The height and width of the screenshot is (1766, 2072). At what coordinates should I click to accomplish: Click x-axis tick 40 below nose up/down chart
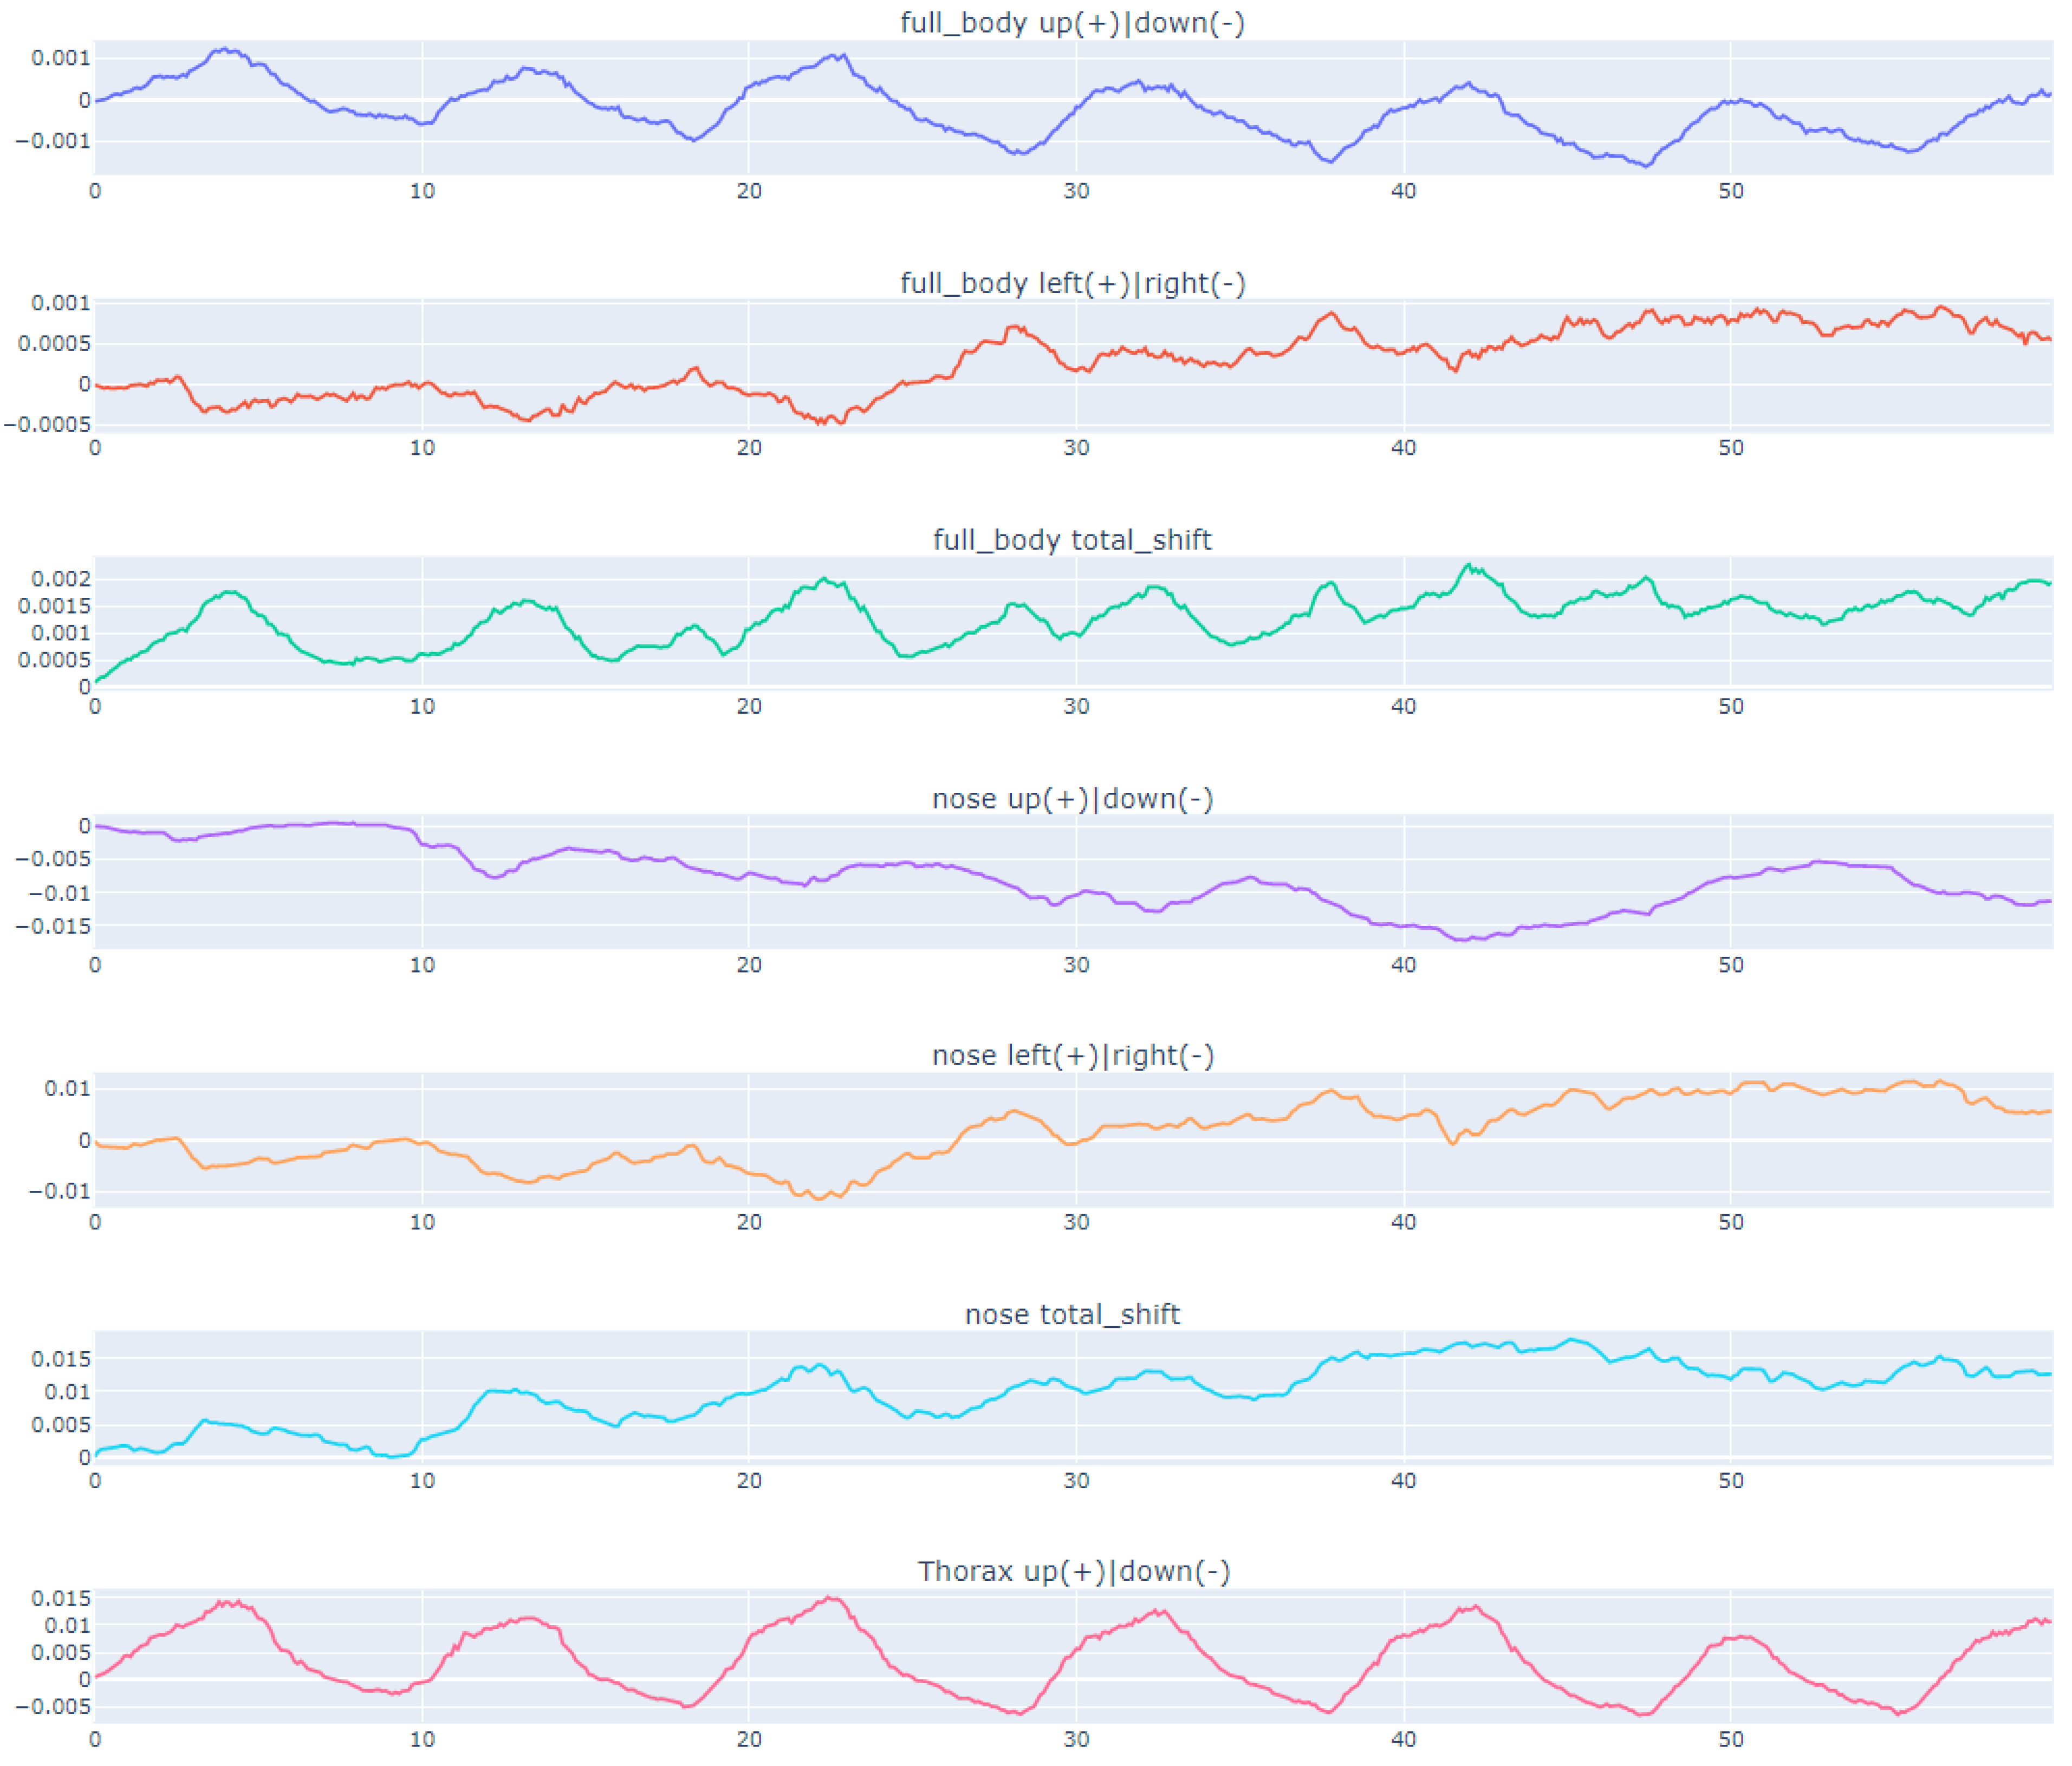1403,965
